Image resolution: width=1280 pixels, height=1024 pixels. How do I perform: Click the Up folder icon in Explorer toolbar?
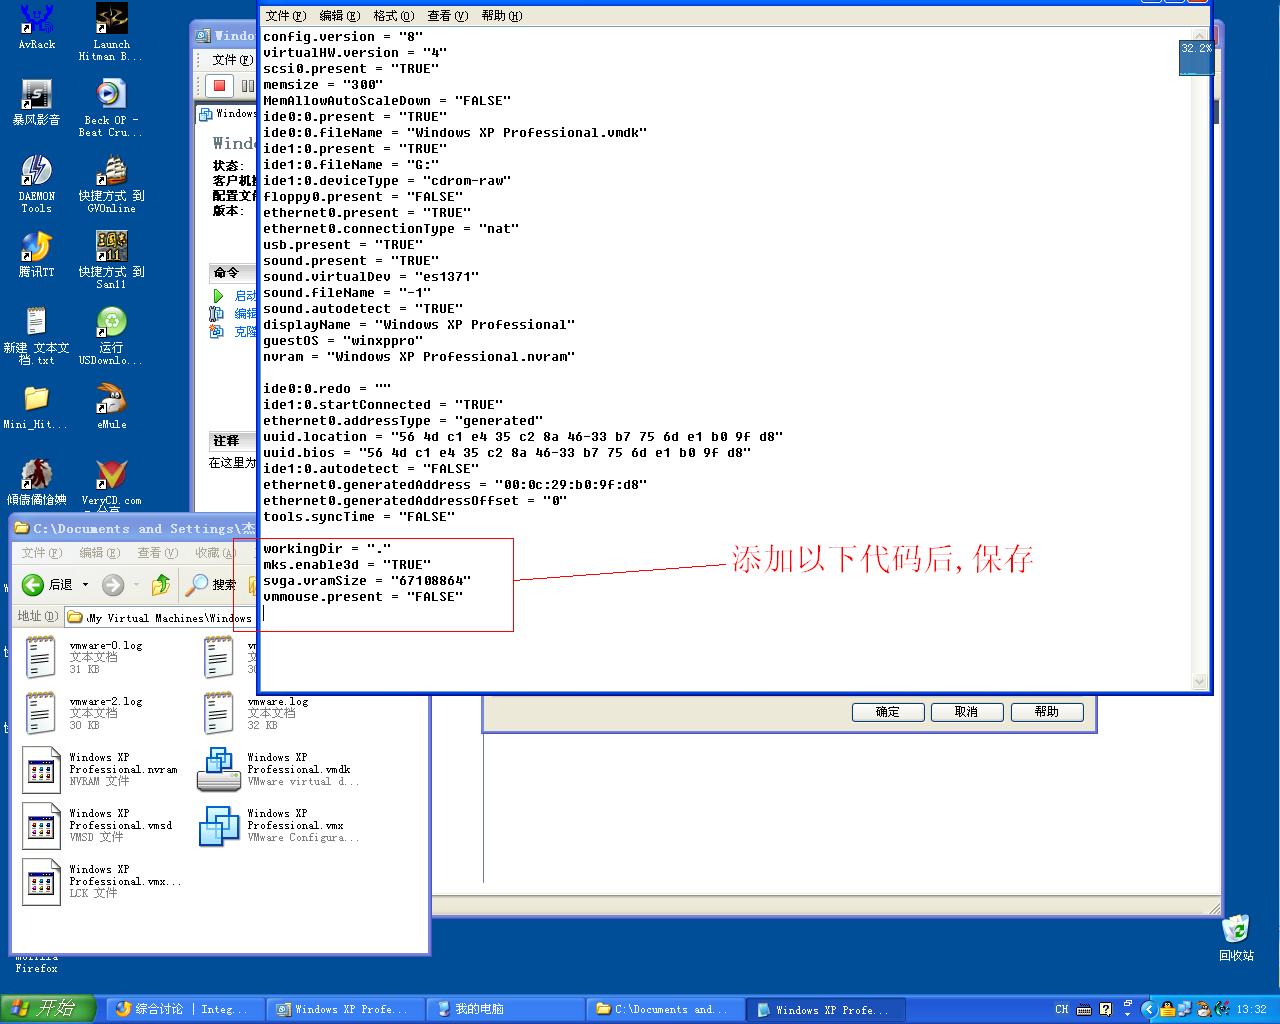tap(160, 584)
